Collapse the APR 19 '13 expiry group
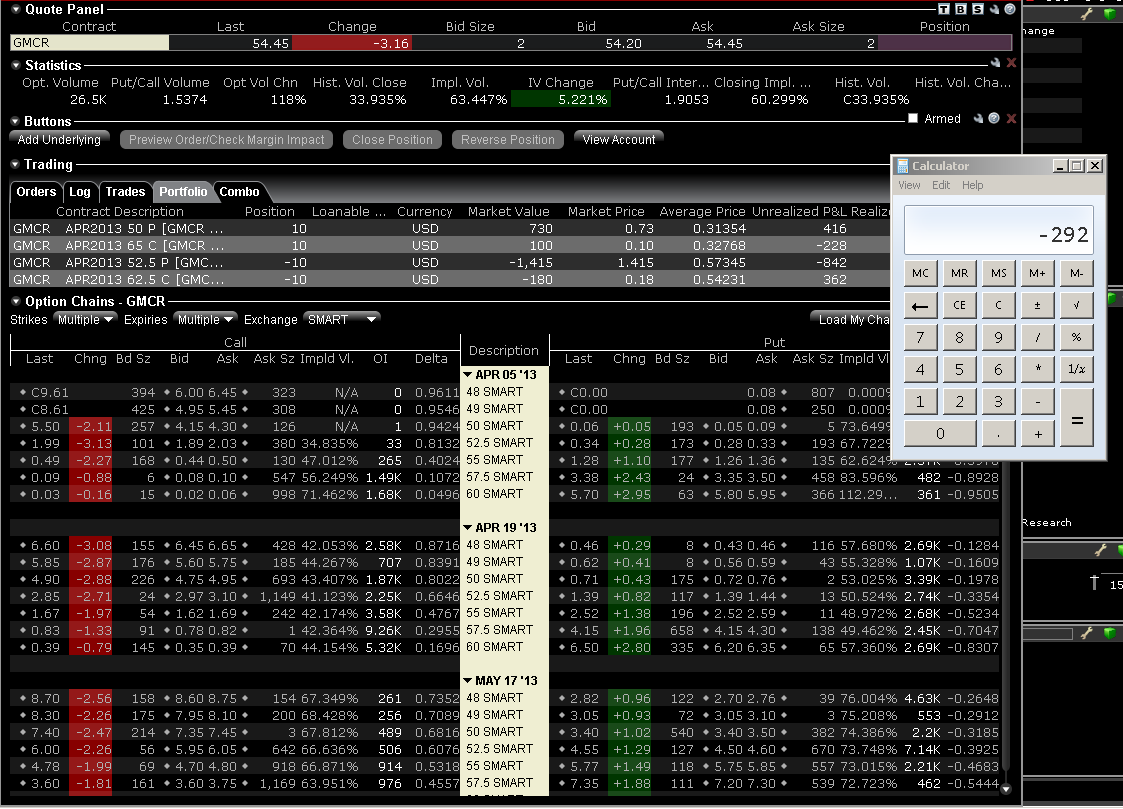The height and width of the screenshot is (809, 1123). (468, 528)
